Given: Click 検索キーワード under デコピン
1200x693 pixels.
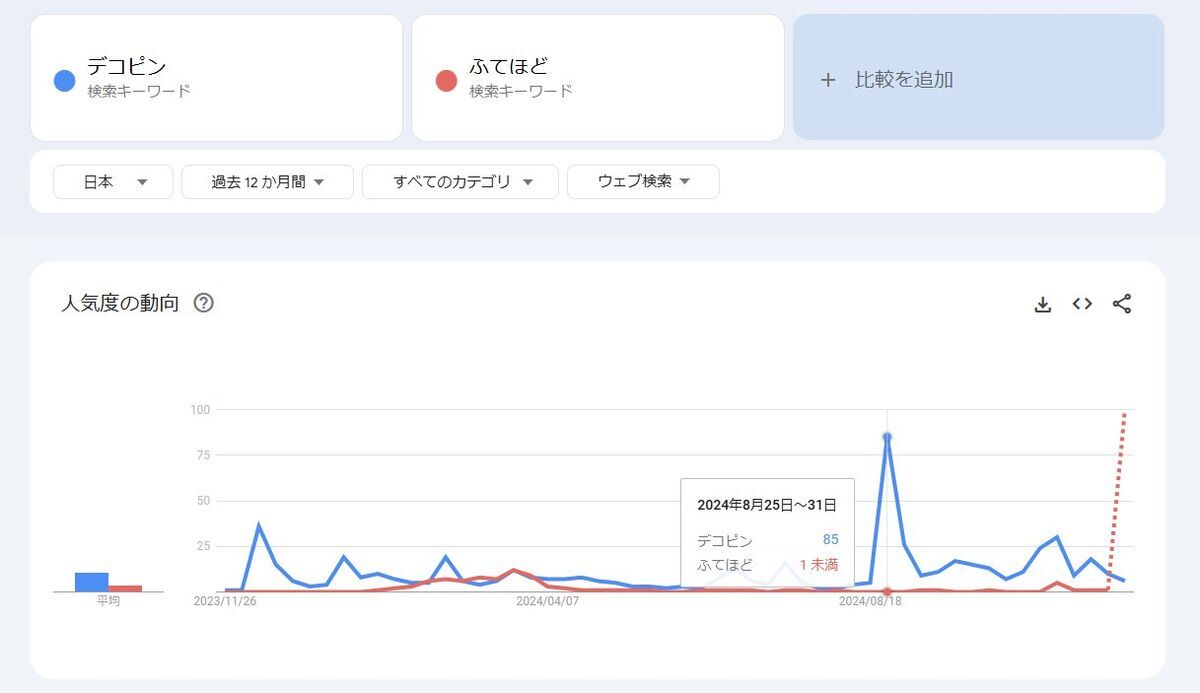Looking at the screenshot, I should pos(139,91).
